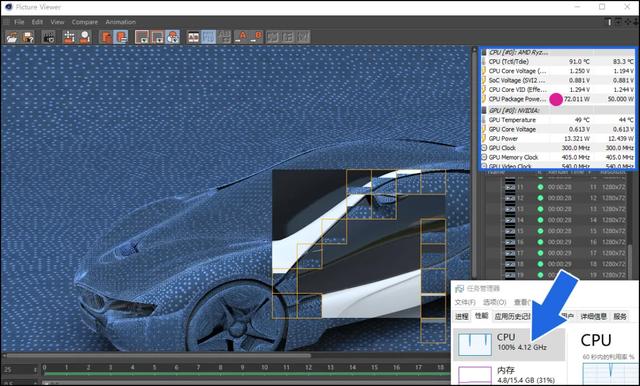Switch to the 进程 tab in Task Manager
640x386 pixels.
coord(462,316)
